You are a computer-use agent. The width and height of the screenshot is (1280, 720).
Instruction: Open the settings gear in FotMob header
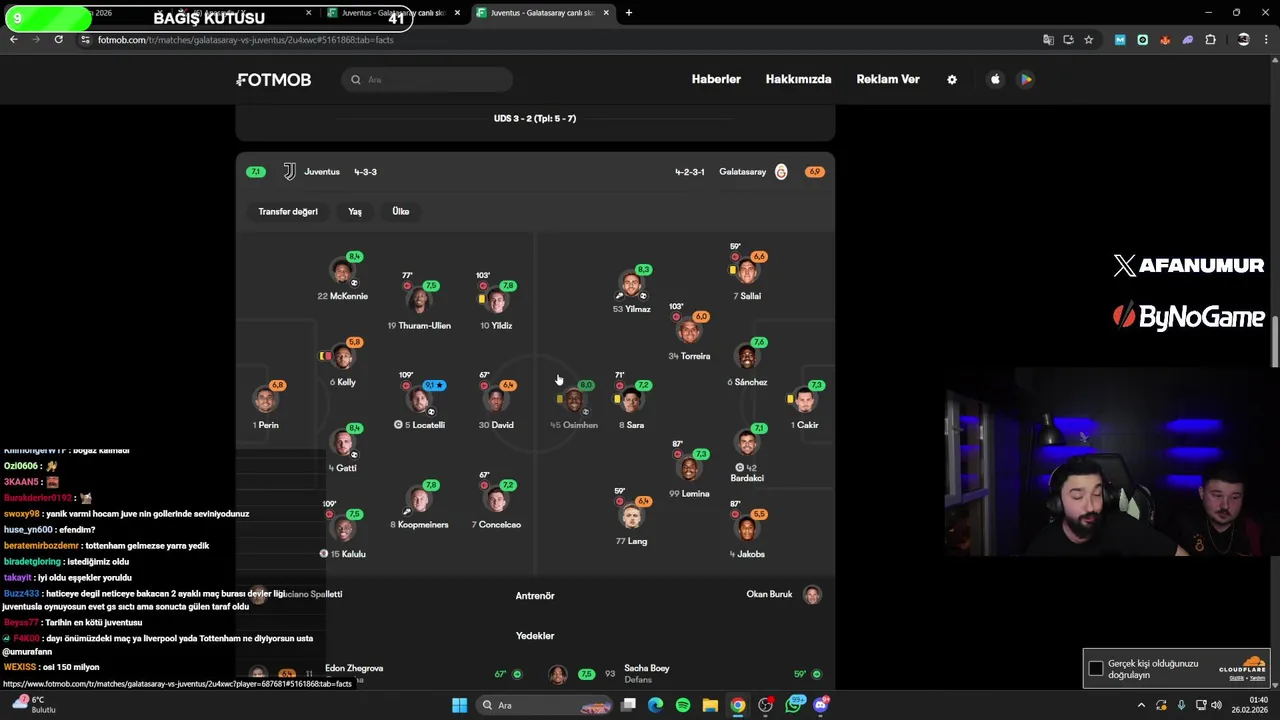coord(952,80)
